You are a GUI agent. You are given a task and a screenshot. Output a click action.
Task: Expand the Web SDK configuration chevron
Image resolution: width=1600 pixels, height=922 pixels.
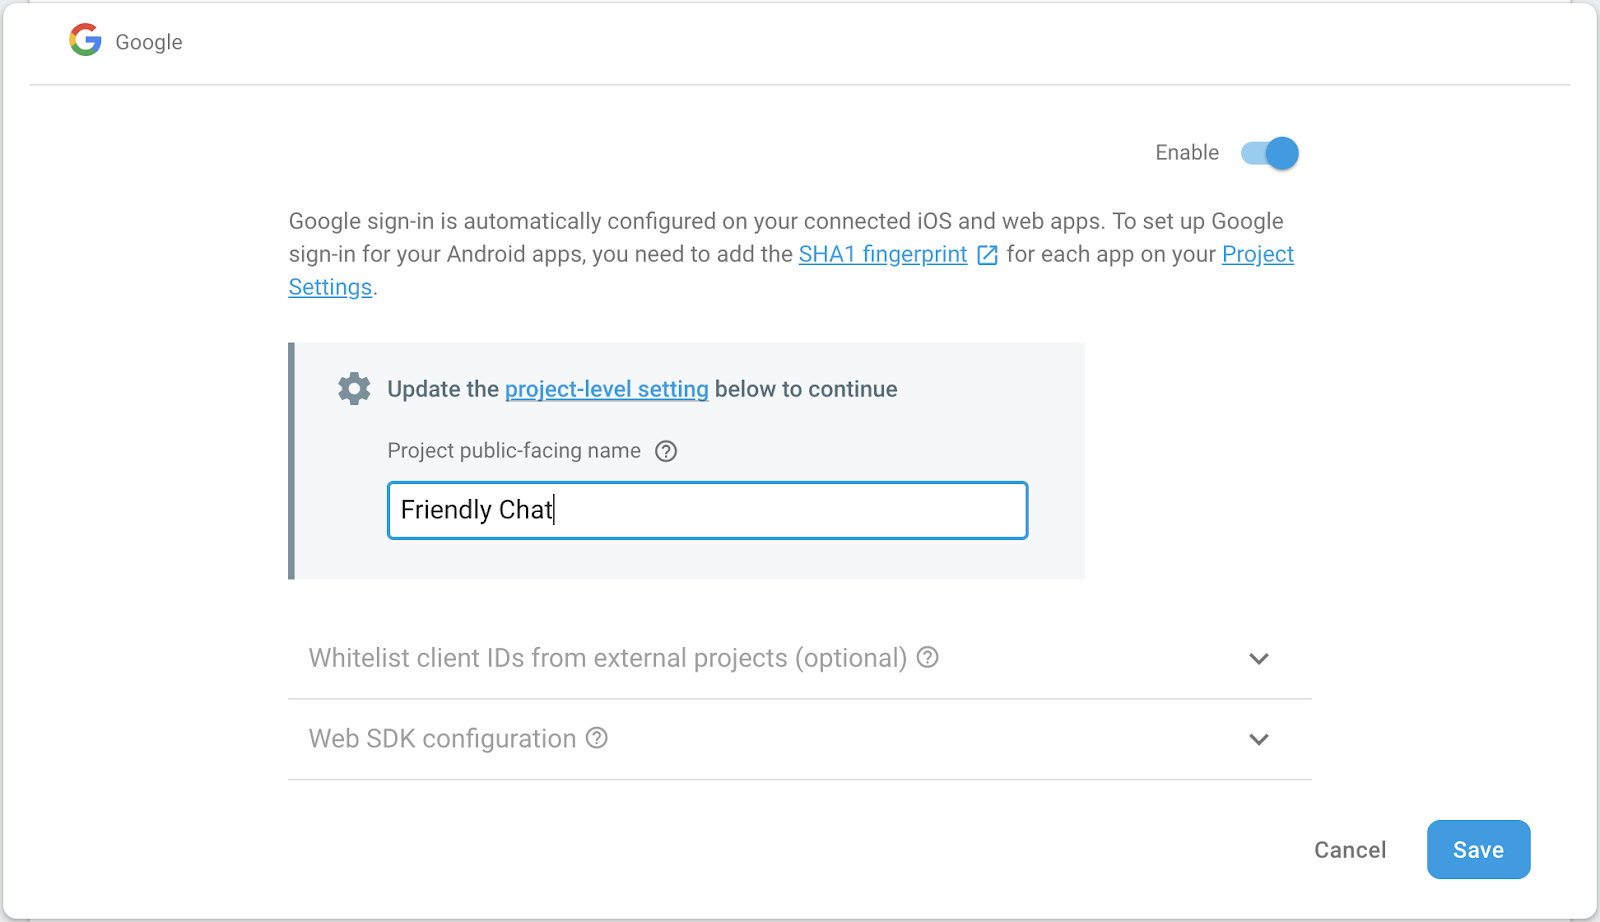[x=1259, y=740]
